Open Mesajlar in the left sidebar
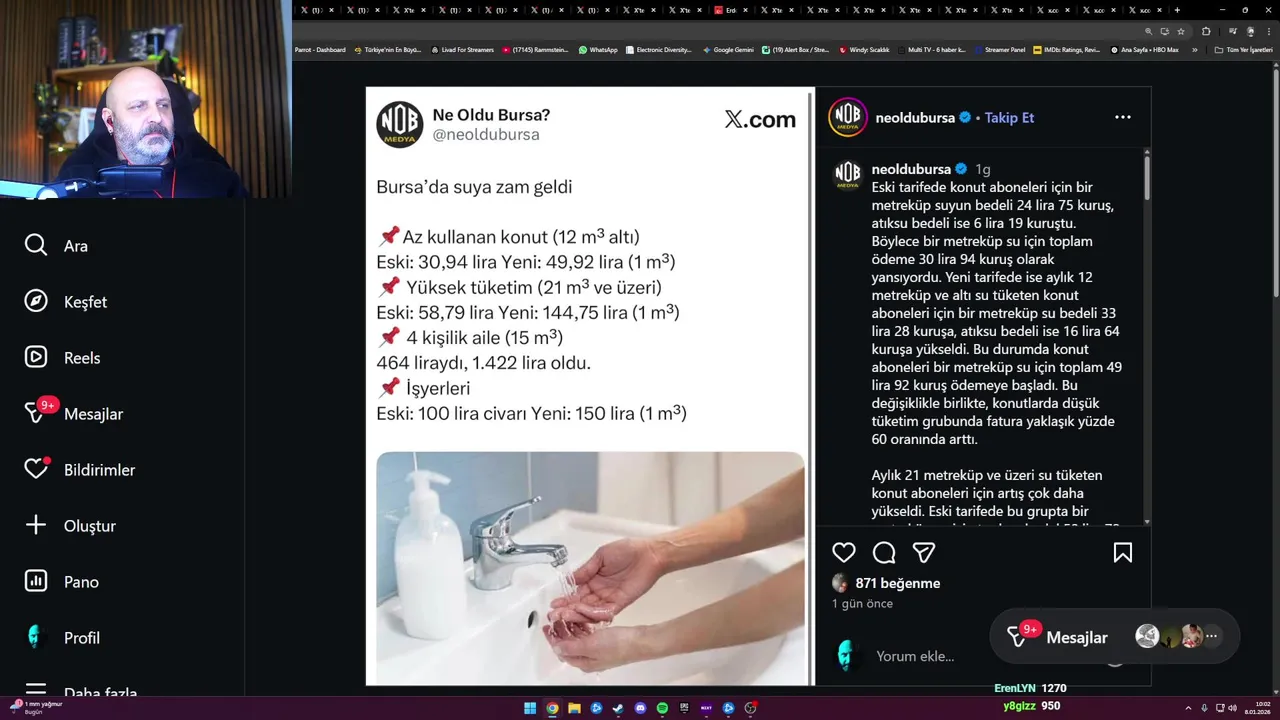 click(x=73, y=412)
